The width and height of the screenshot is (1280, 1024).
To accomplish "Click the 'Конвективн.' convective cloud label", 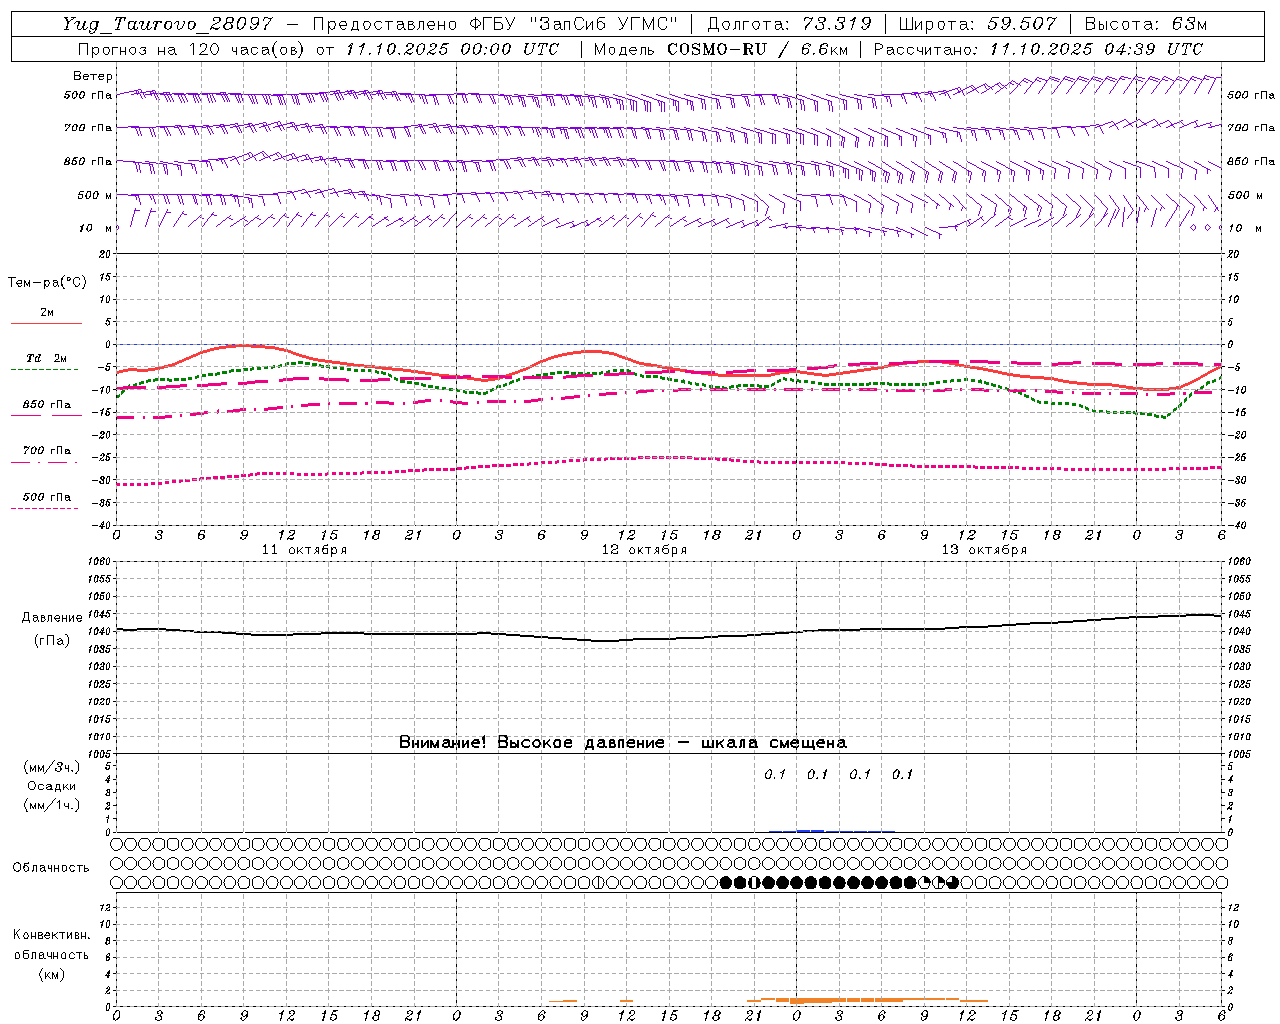I will pyautogui.click(x=51, y=935).
